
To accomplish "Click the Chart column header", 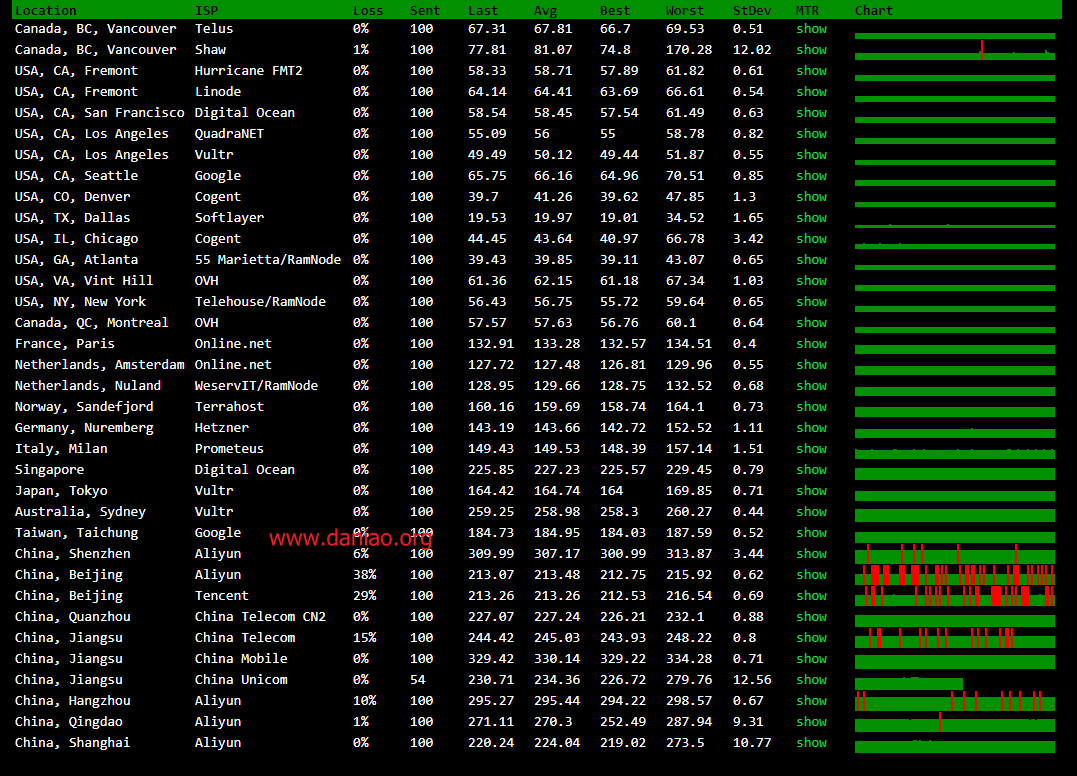I will click(874, 11).
